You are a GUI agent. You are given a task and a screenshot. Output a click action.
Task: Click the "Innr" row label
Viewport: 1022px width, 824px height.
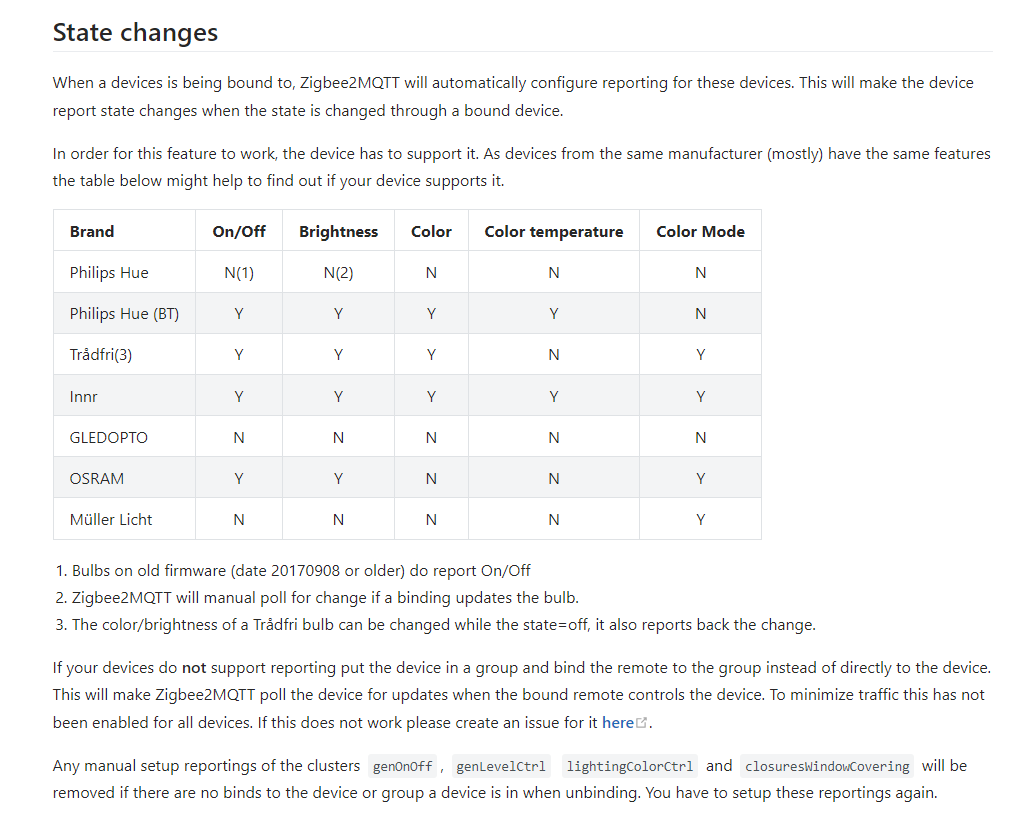tap(84, 397)
